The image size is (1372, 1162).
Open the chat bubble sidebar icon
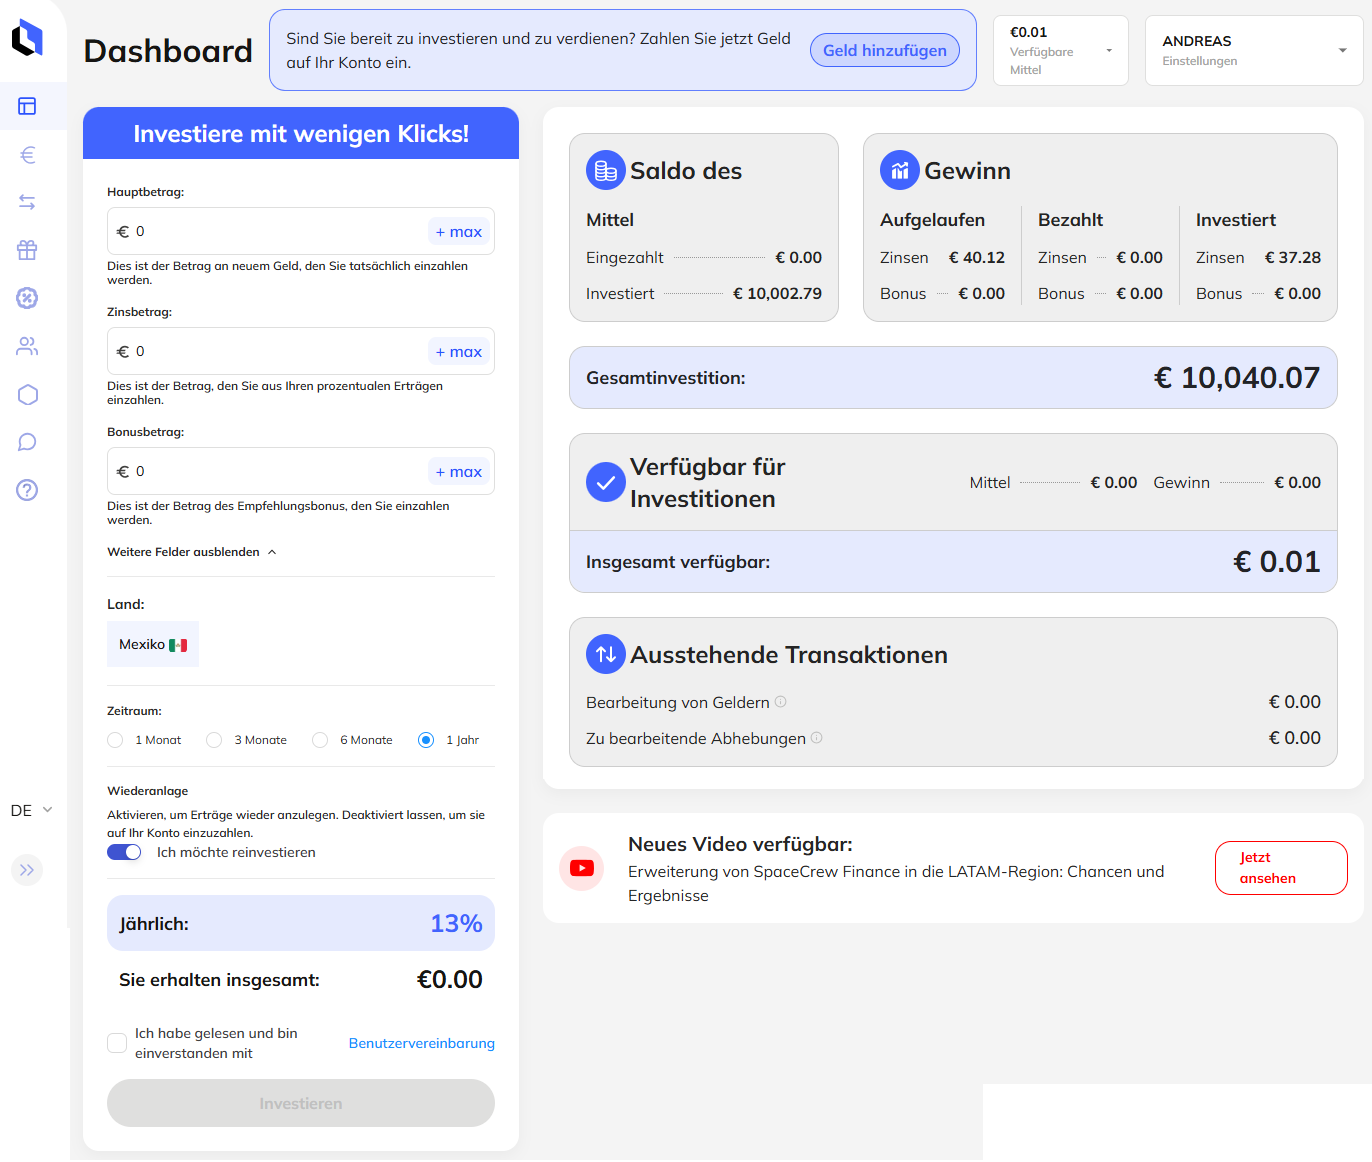point(27,442)
